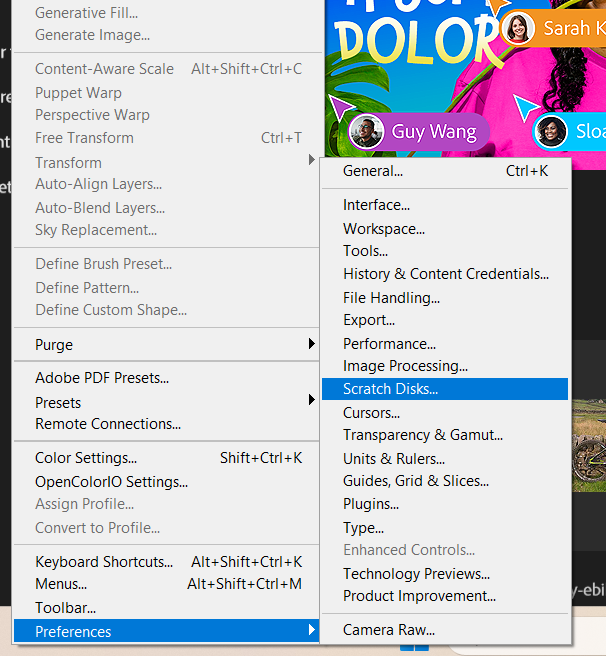The image size is (606, 656).
Task: Expand the Transform submenu arrow
Action: pos(311,159)
